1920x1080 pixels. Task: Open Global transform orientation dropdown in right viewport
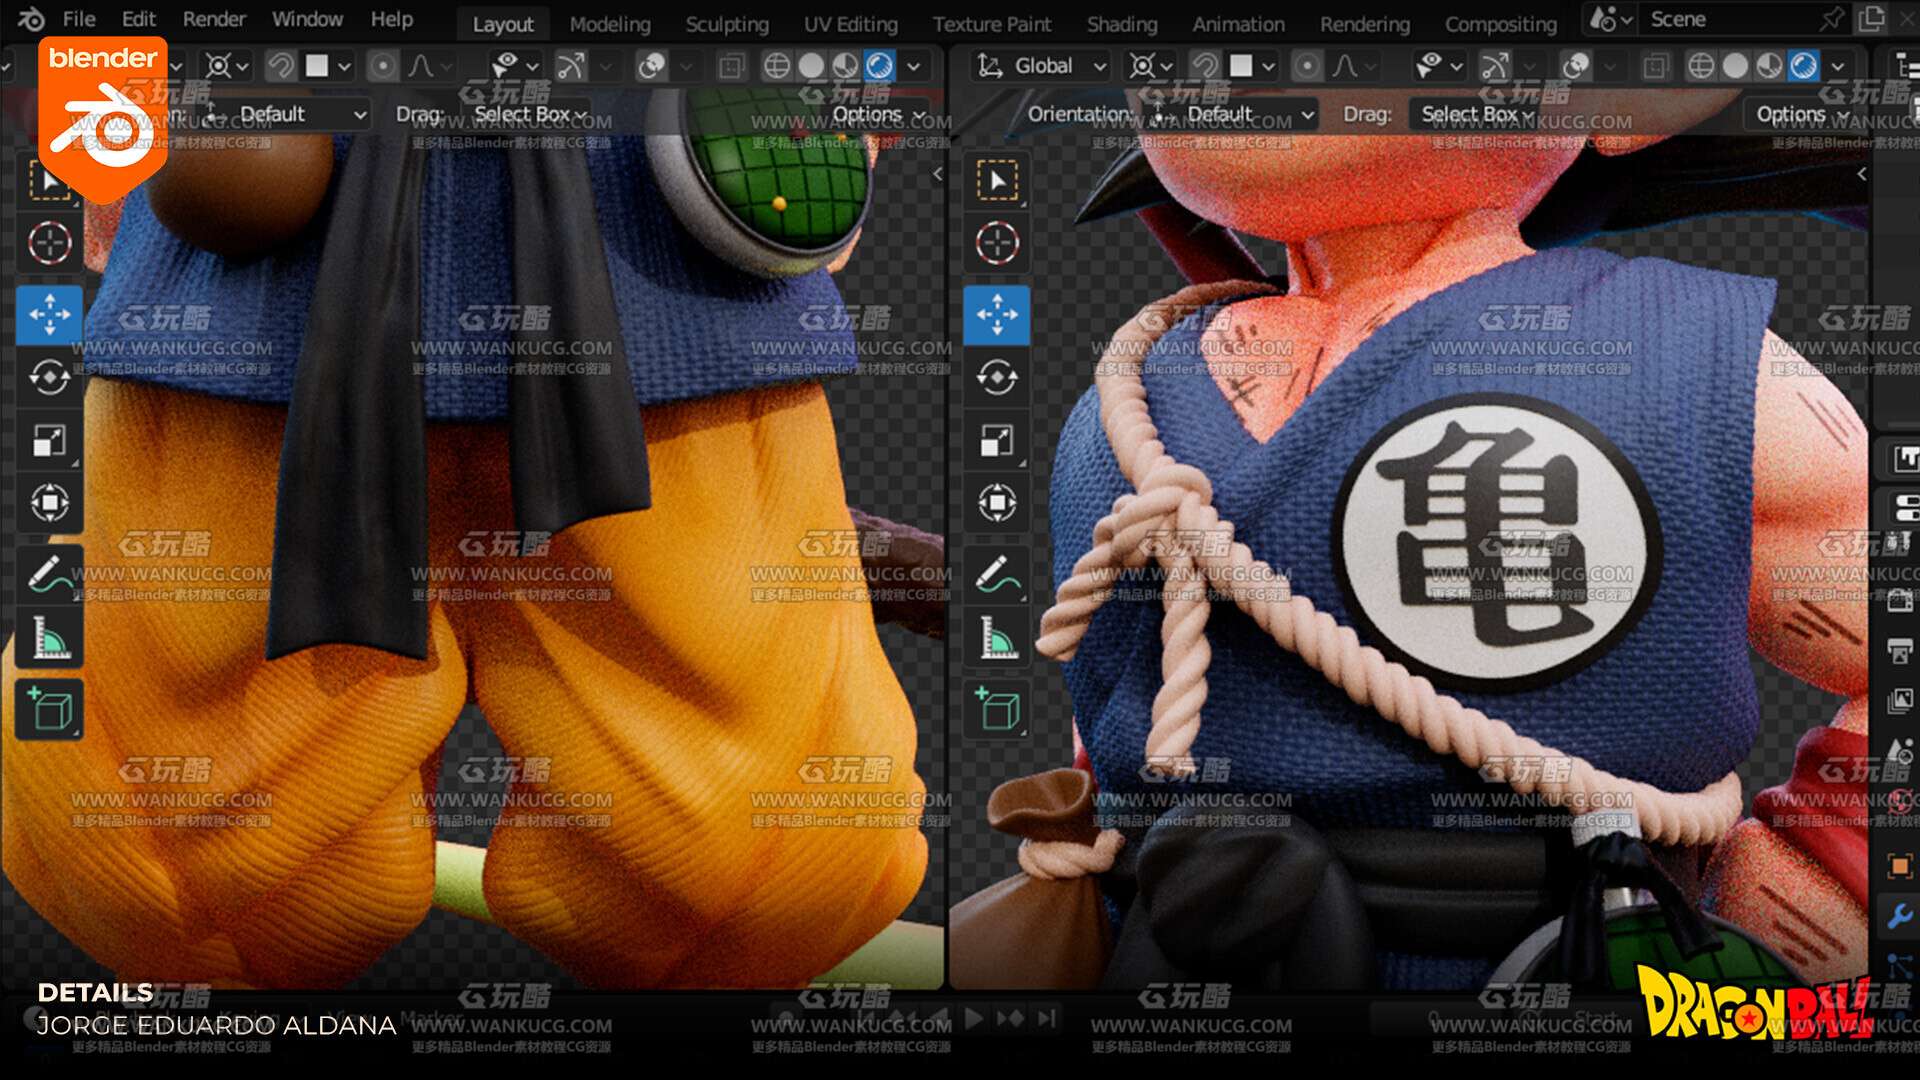(1041, 66)
